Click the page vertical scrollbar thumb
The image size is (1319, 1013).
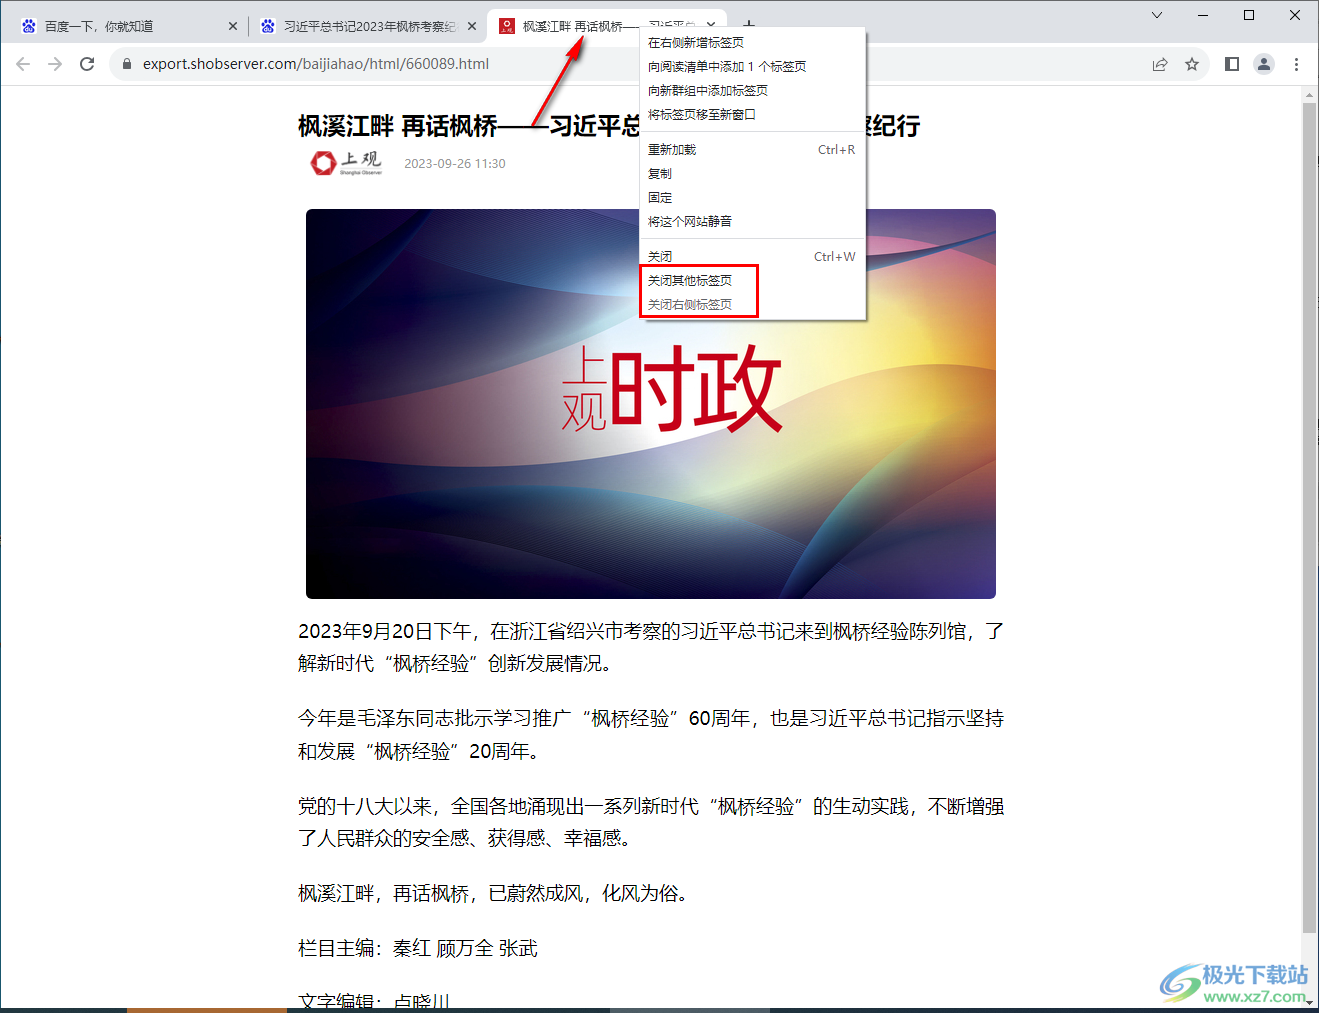[1309, 517]
